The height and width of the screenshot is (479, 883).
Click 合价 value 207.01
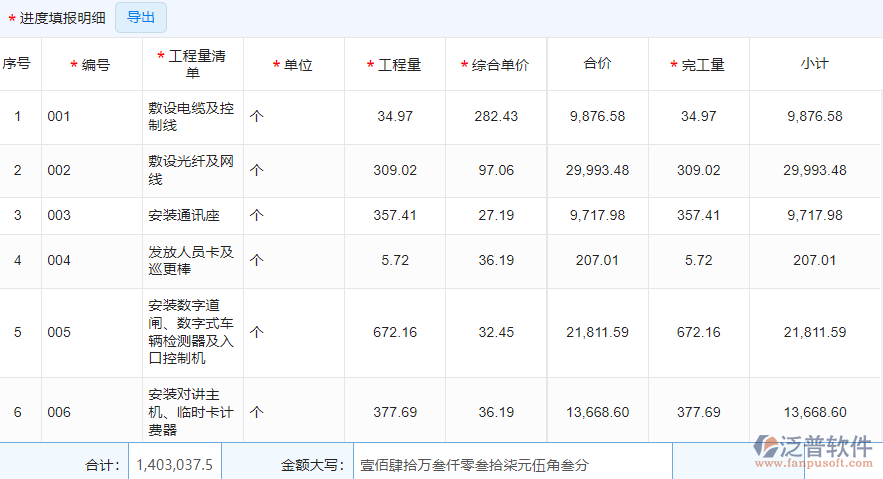(597, 260)
